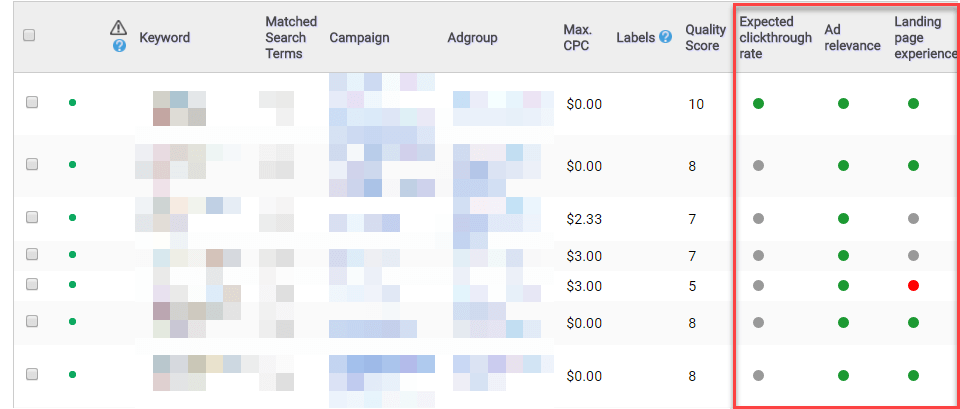Toggle the select-all checkbox in table header
The image size is (960, 409).
coord(30,36)
